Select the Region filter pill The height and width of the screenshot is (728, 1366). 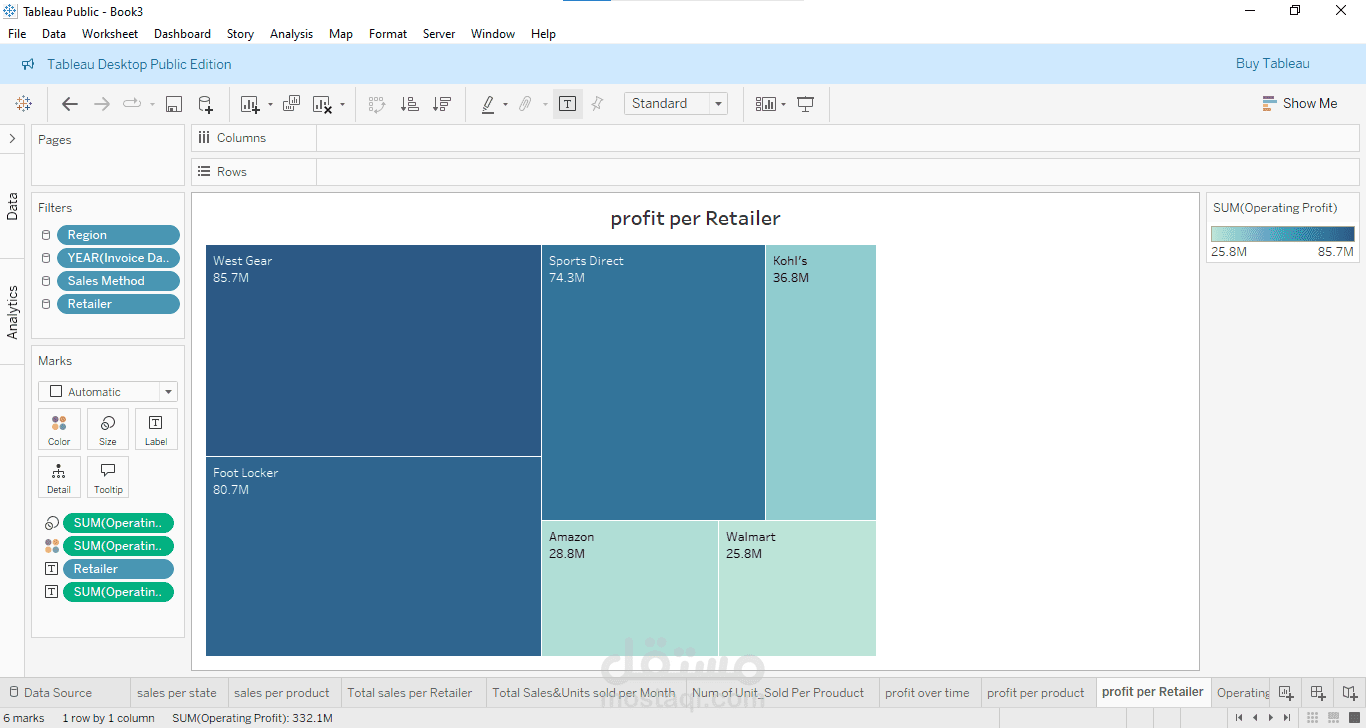click(118, 235)
